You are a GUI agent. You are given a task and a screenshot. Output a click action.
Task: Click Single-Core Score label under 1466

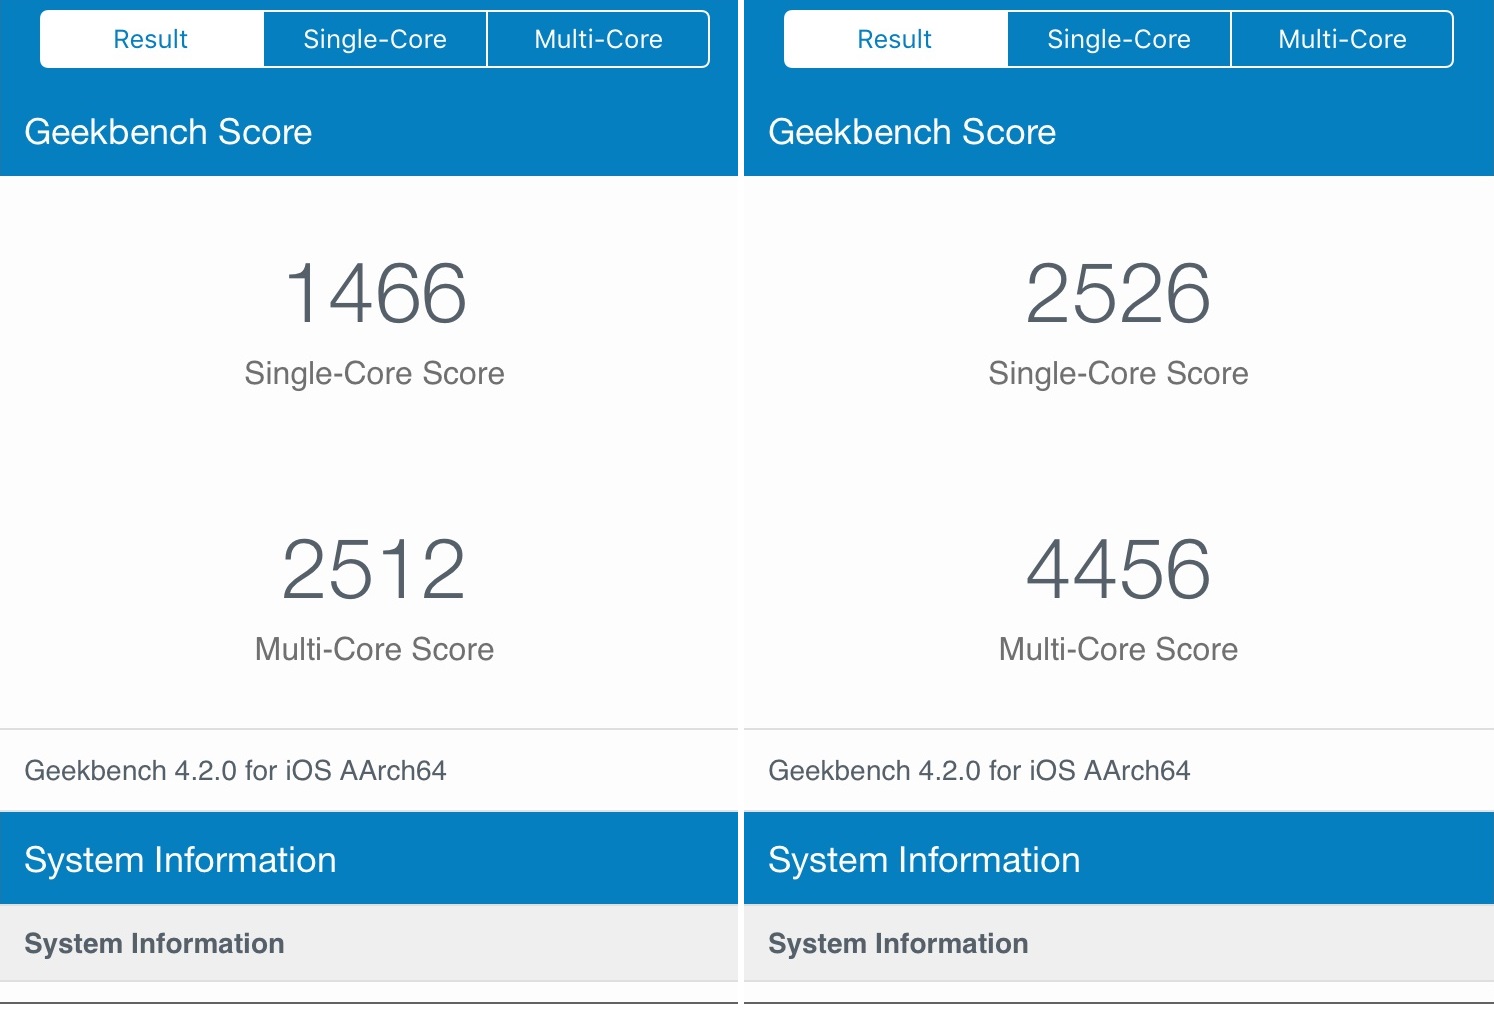[x=374, y=373]
